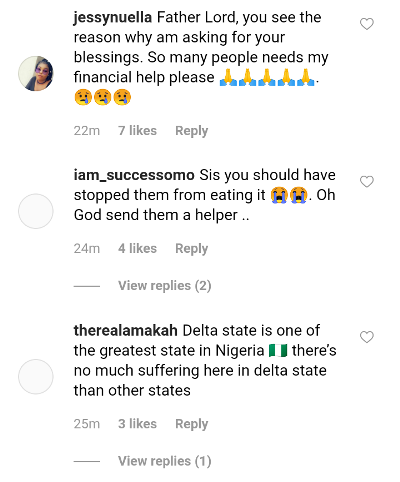Expand View replies (2)
This screenshot has height=482, width=400.
click(165, 286)
